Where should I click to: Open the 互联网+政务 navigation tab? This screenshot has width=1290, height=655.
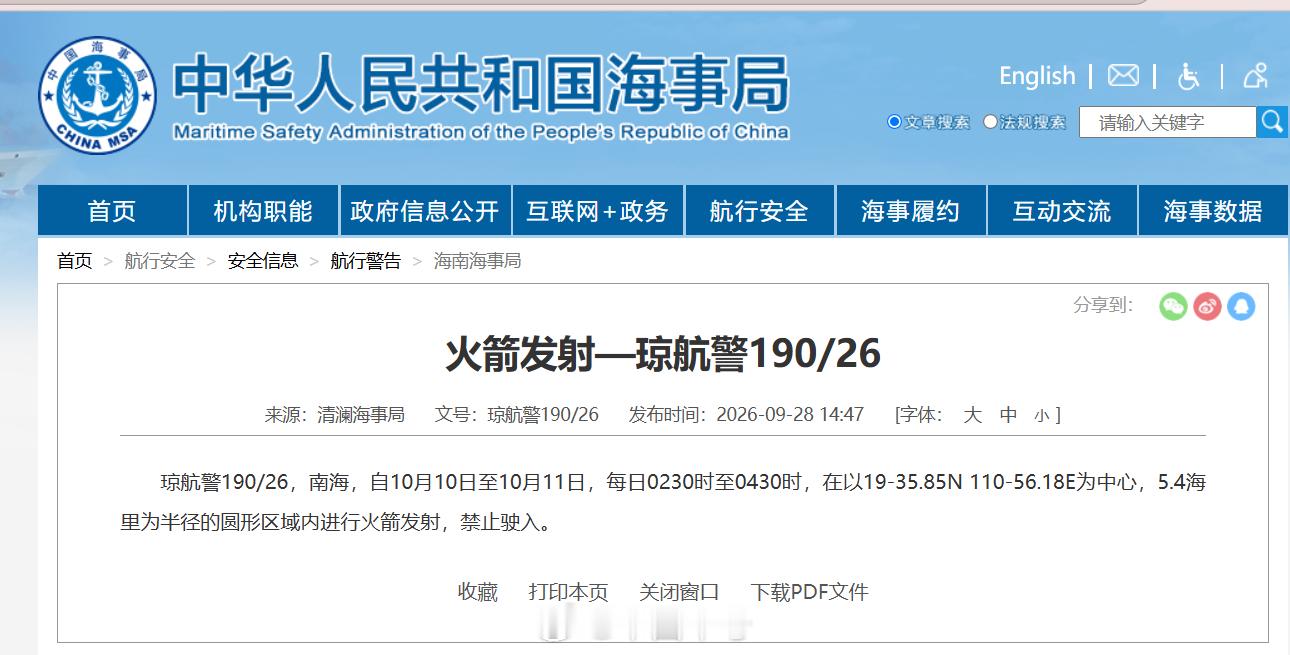coord(598,211)
